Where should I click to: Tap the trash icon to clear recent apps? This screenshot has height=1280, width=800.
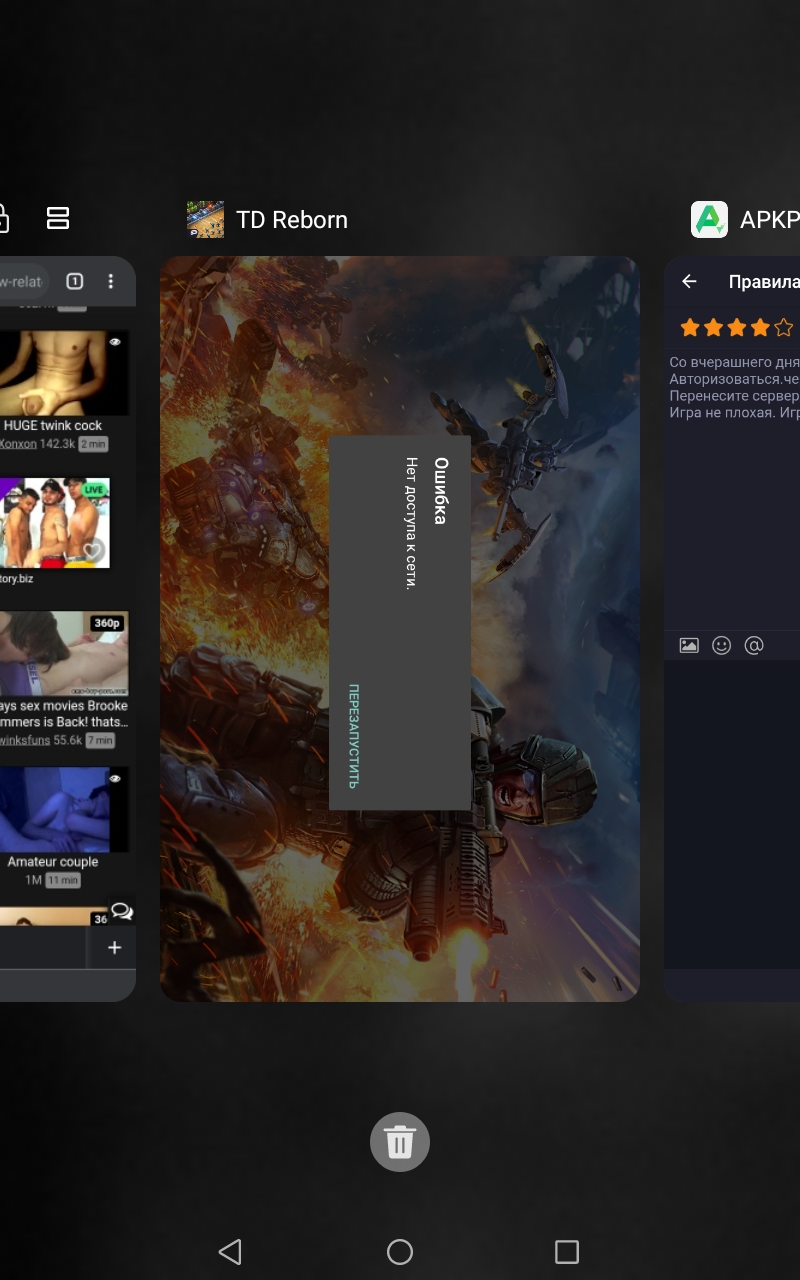click(400, 1141)
